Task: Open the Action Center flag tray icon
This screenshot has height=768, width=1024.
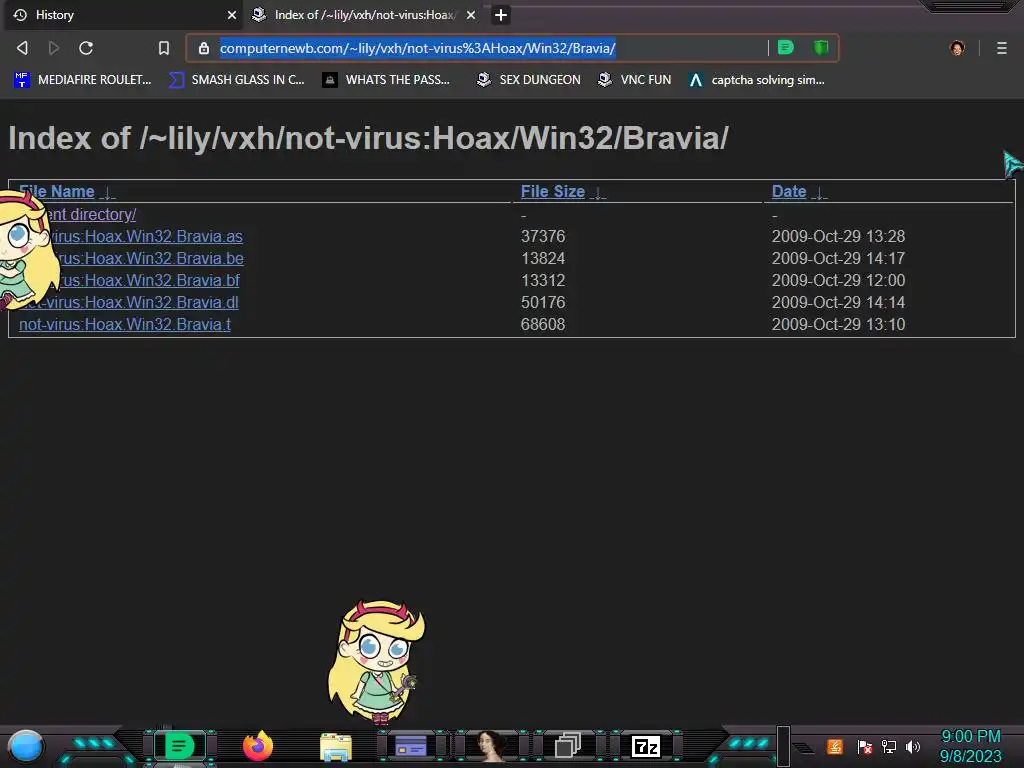Action: pos(865,746)
